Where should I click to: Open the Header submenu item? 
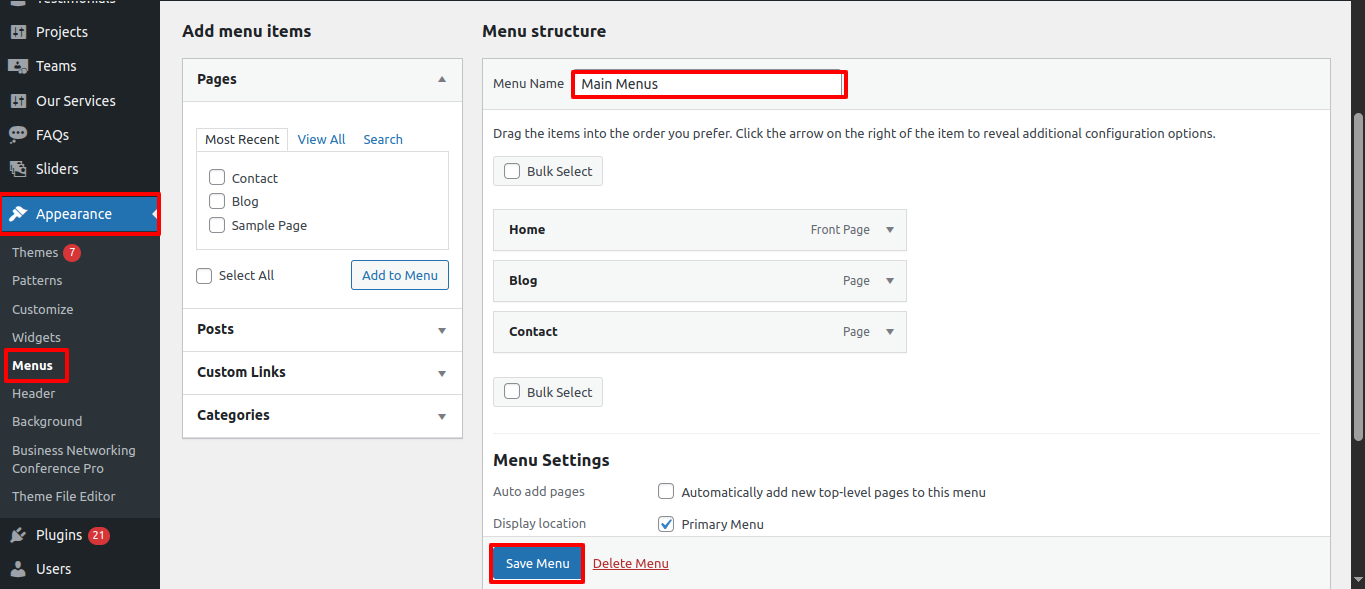coord(33,393)
